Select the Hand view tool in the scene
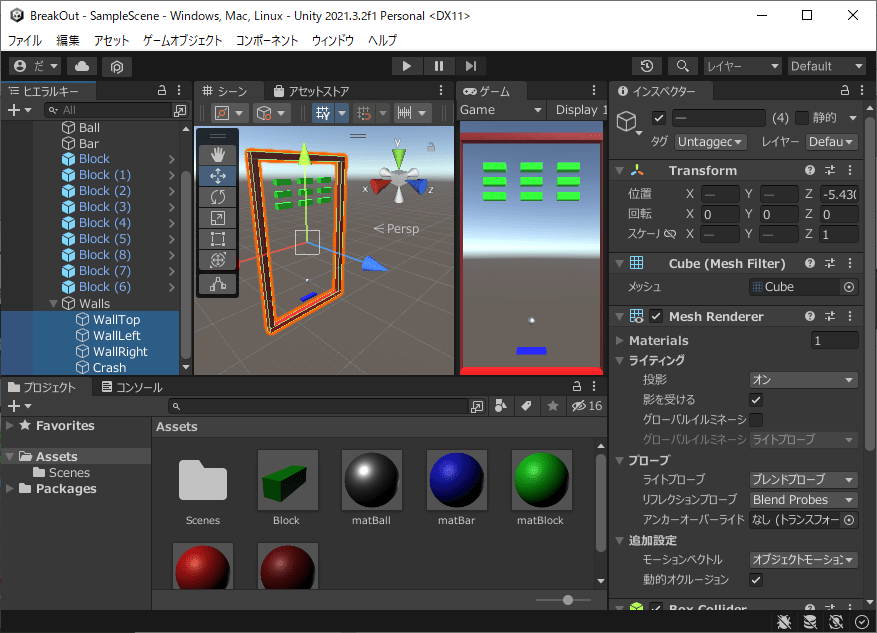877x633 pixels. 217,154
